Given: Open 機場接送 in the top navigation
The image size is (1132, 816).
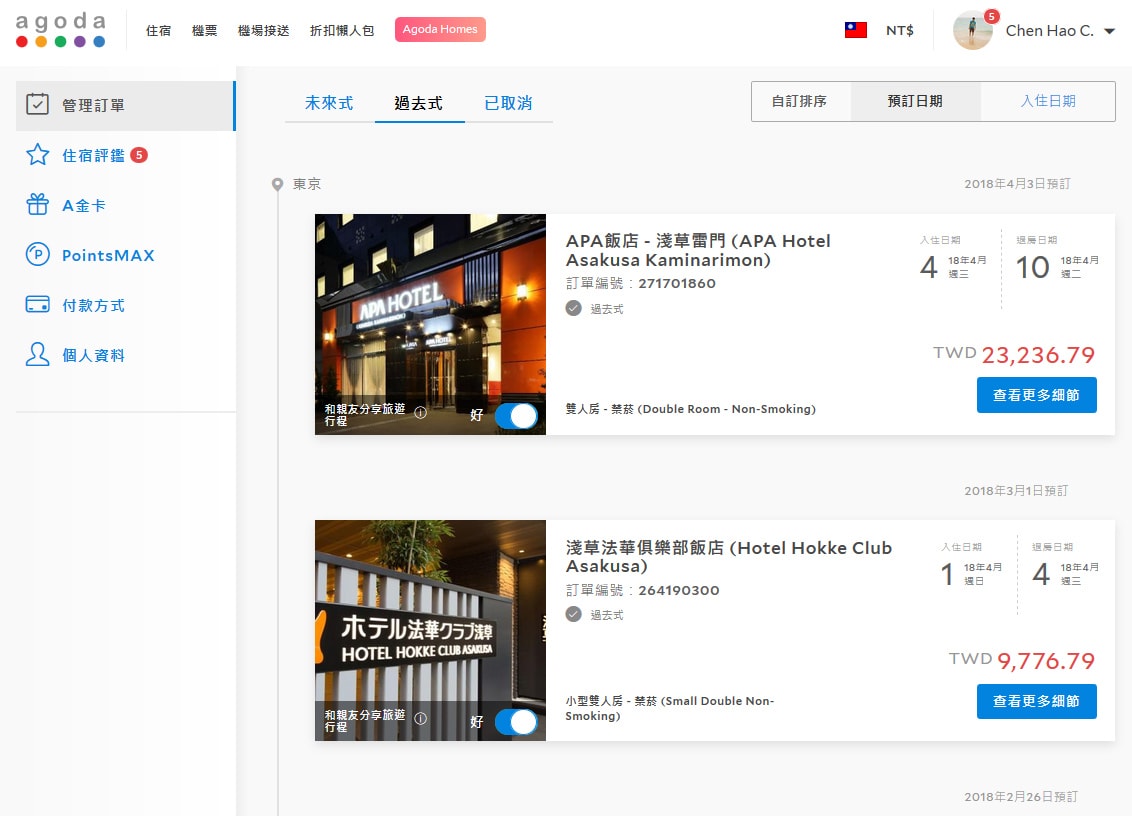Looking at the screenshot, I should click(264, 30).
